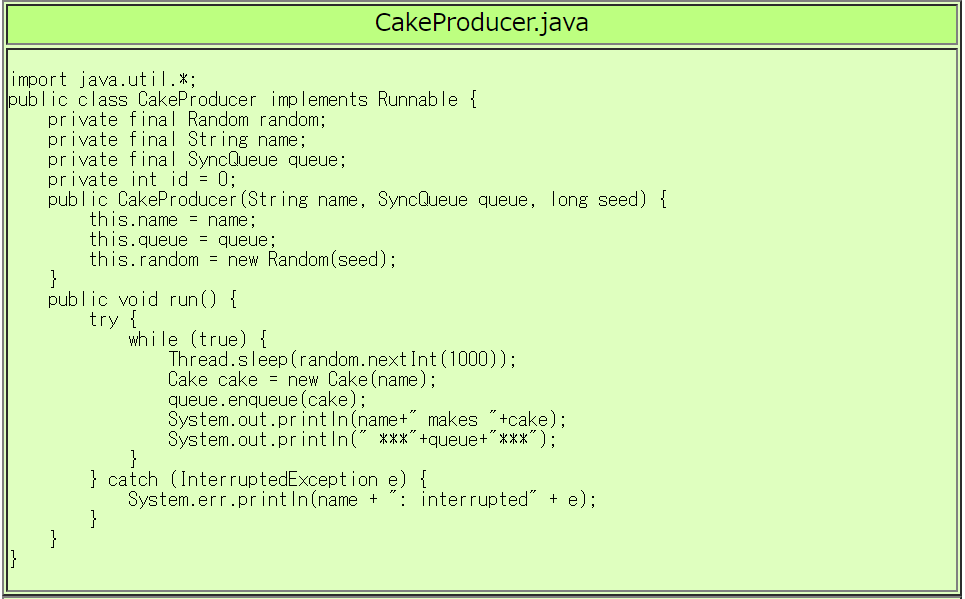Image resolution: width=965 pixels, height=599 pixels.
Task: Click the word Runnable in class declaration
Action: coord(417,100)
